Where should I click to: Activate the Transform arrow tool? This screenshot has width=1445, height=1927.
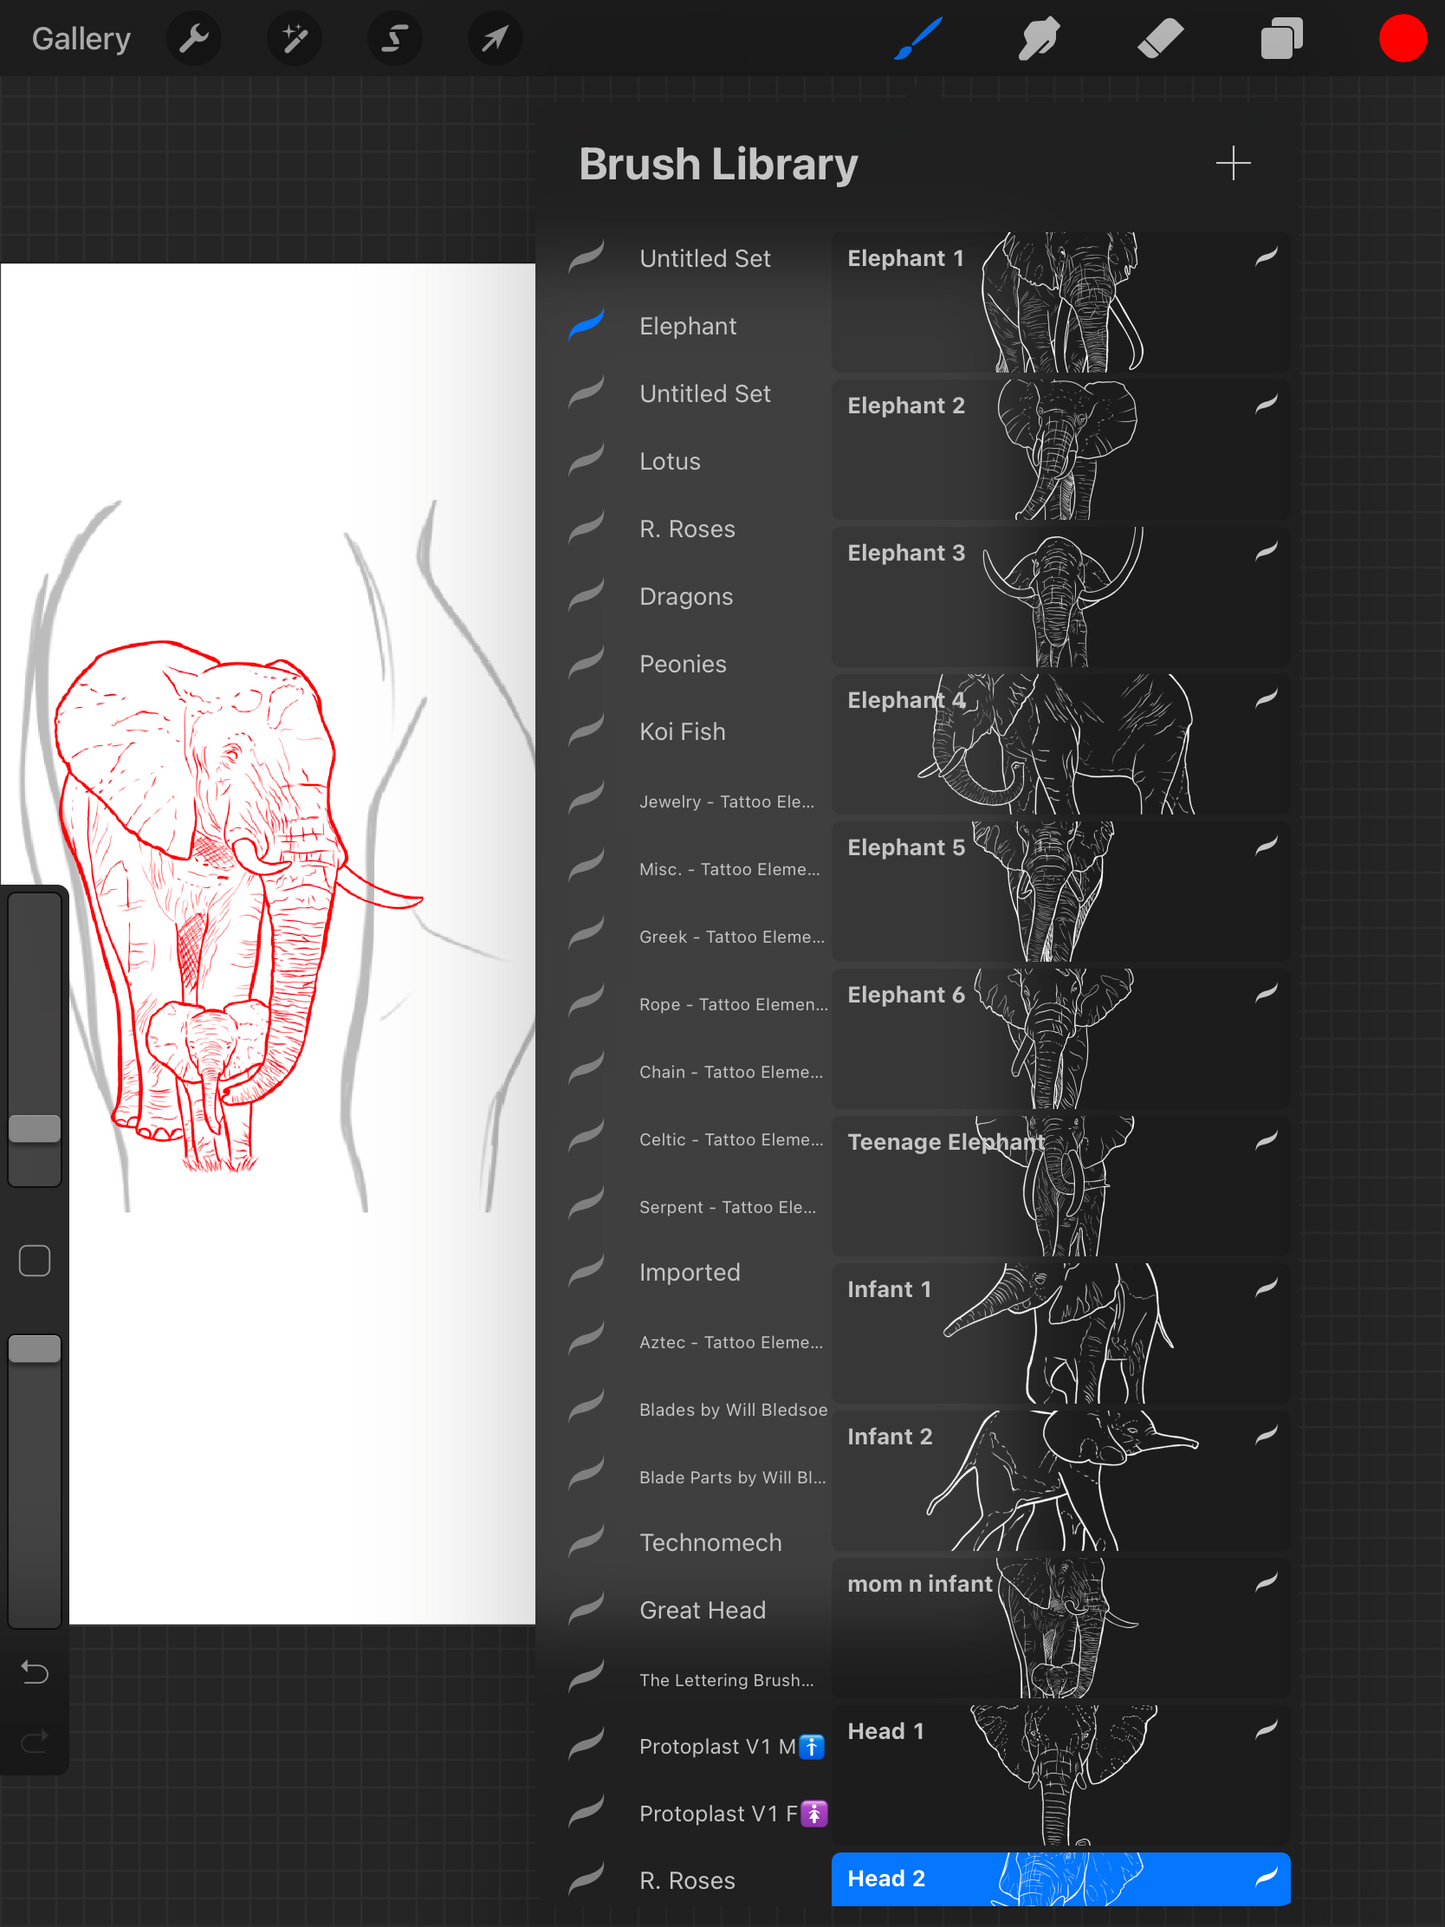point(495,39)
